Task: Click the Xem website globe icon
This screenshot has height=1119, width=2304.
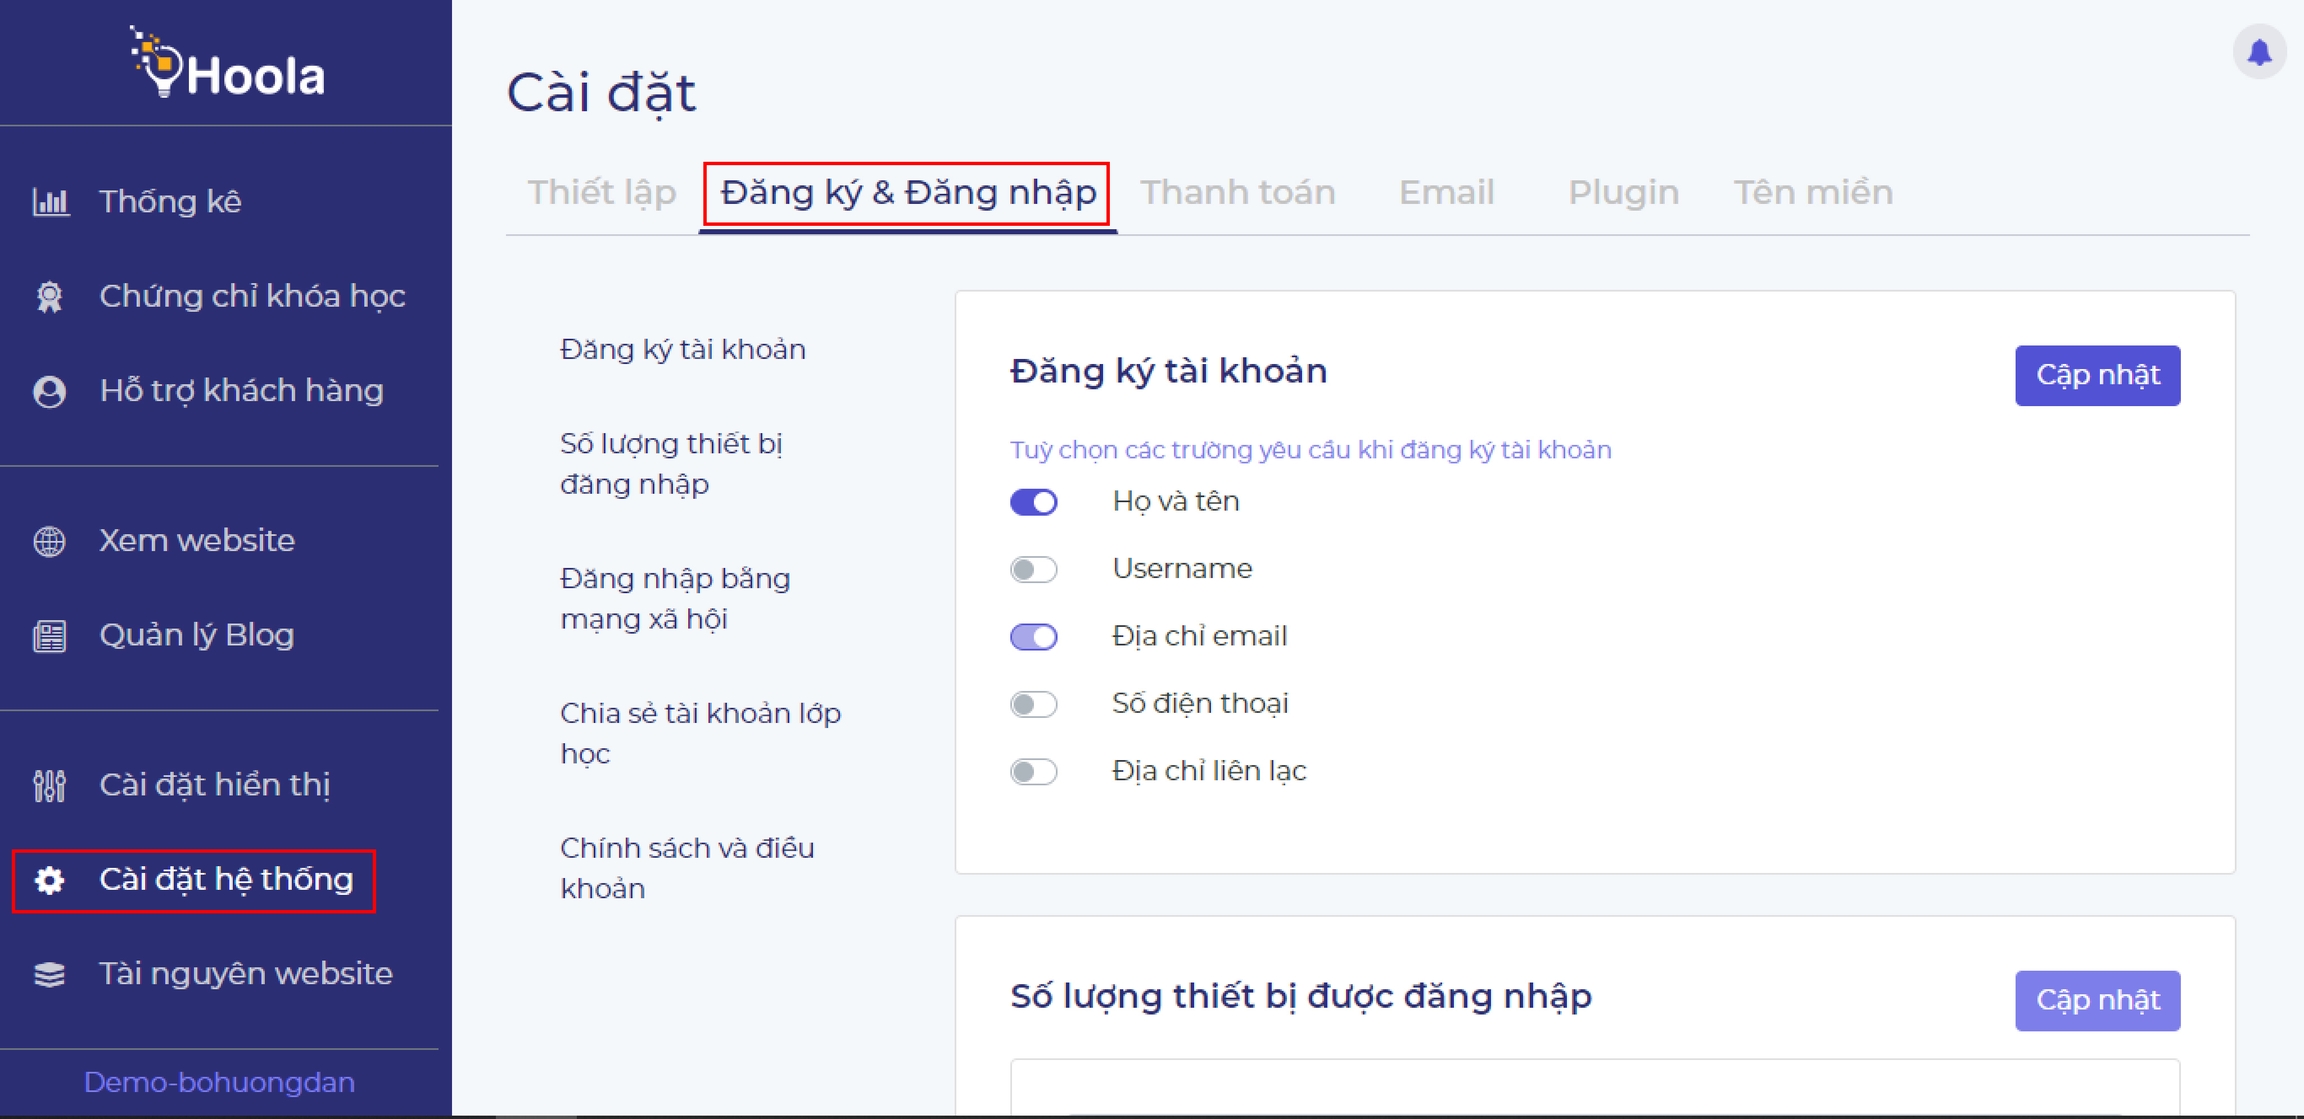Action: [50, 541]
